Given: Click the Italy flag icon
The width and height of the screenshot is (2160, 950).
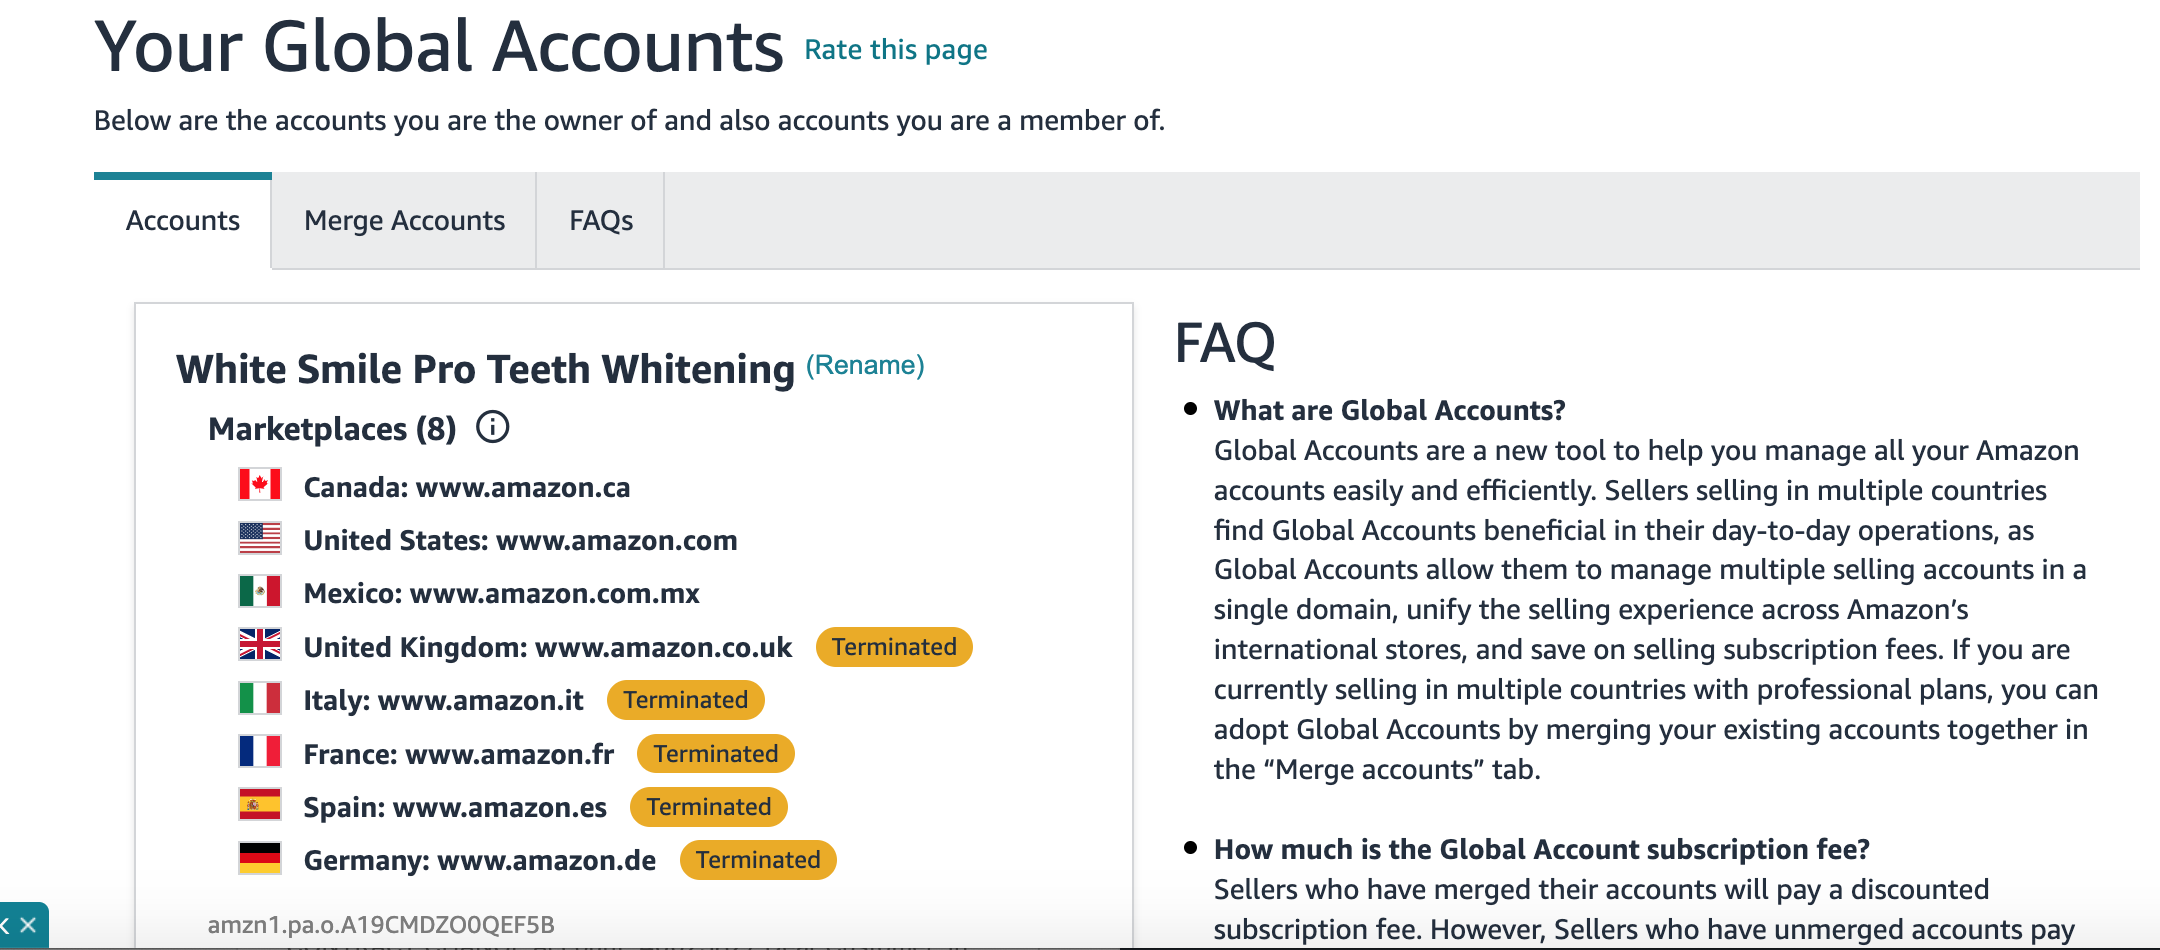Looking at the screenshot, I should pyautogui.click(x=260, y=698).
